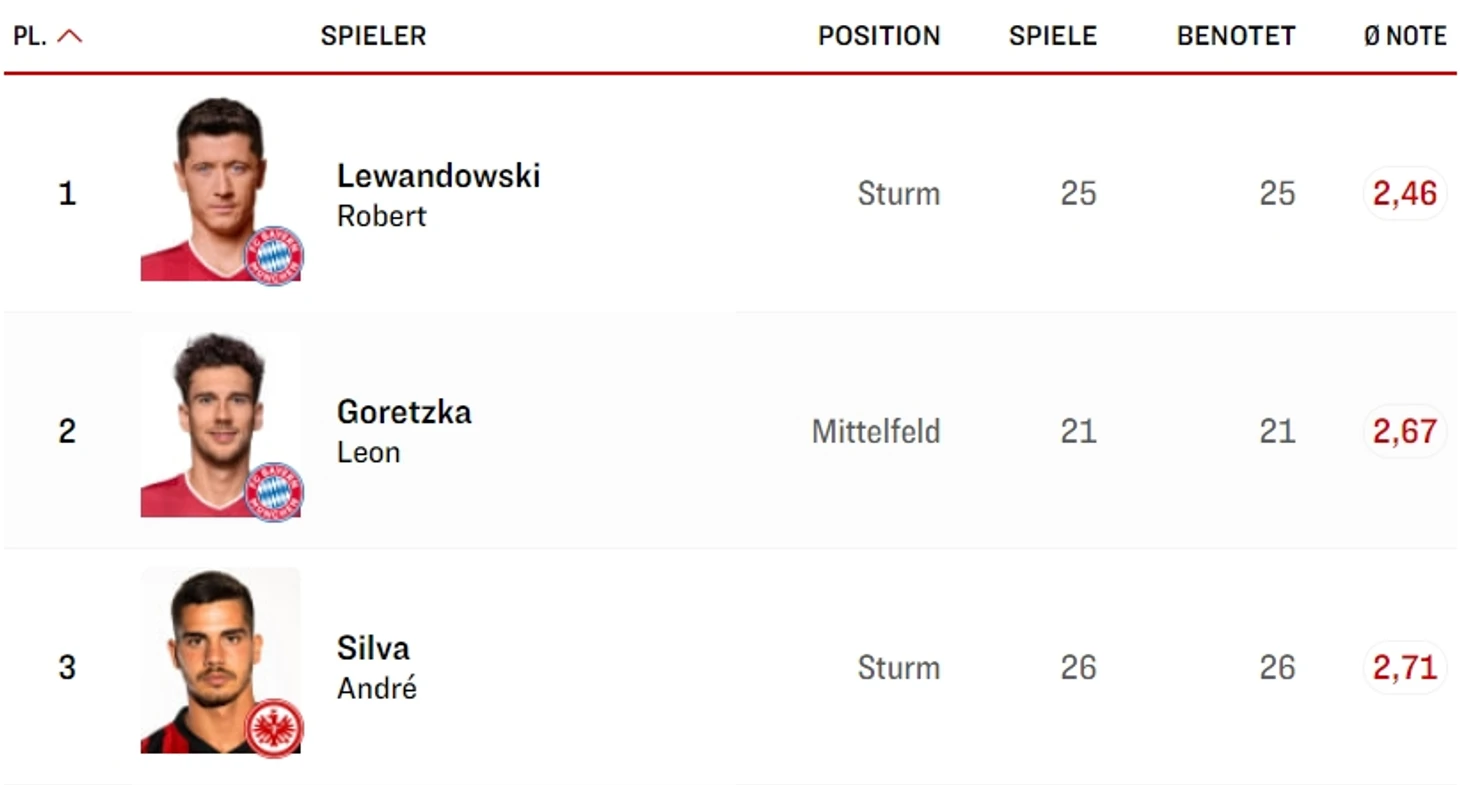The width and height of the screenshot is (1460, 785).
Task: Sort by the SPIELE column header
Action: (1053, 36)
